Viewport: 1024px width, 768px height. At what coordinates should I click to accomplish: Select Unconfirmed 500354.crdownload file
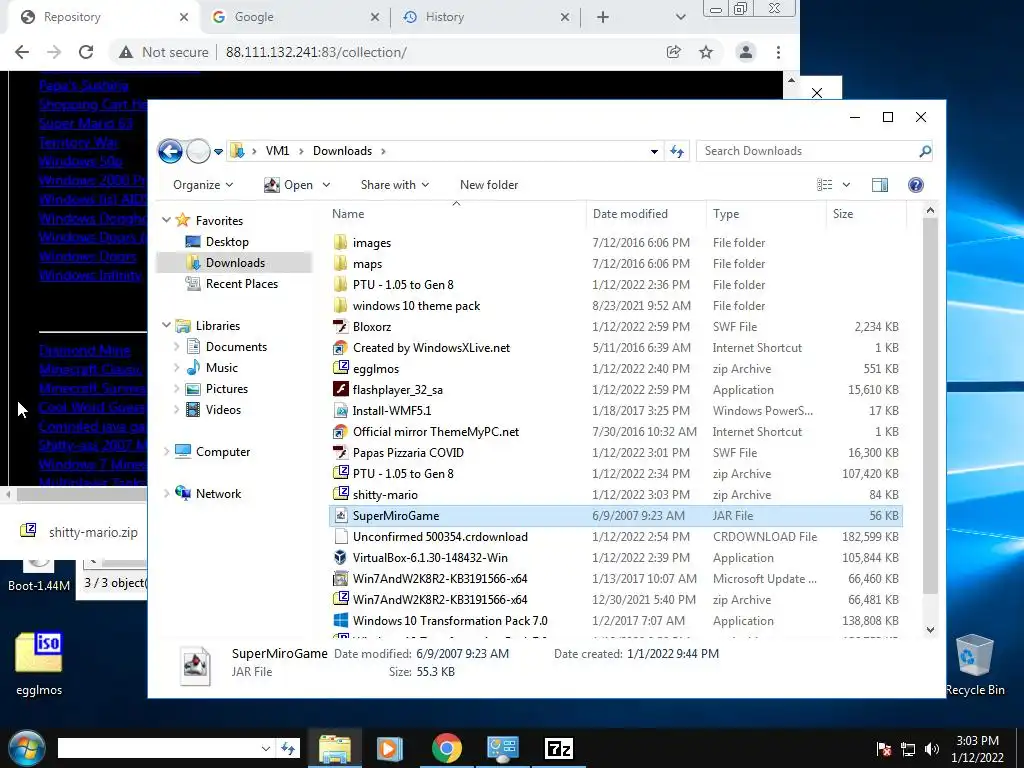(440, 537)
